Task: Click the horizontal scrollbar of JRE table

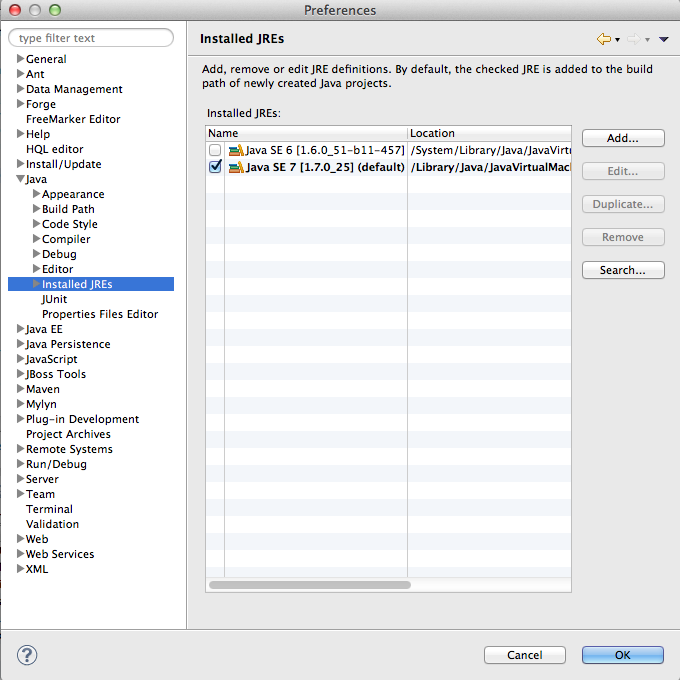Action: (310, 585)
